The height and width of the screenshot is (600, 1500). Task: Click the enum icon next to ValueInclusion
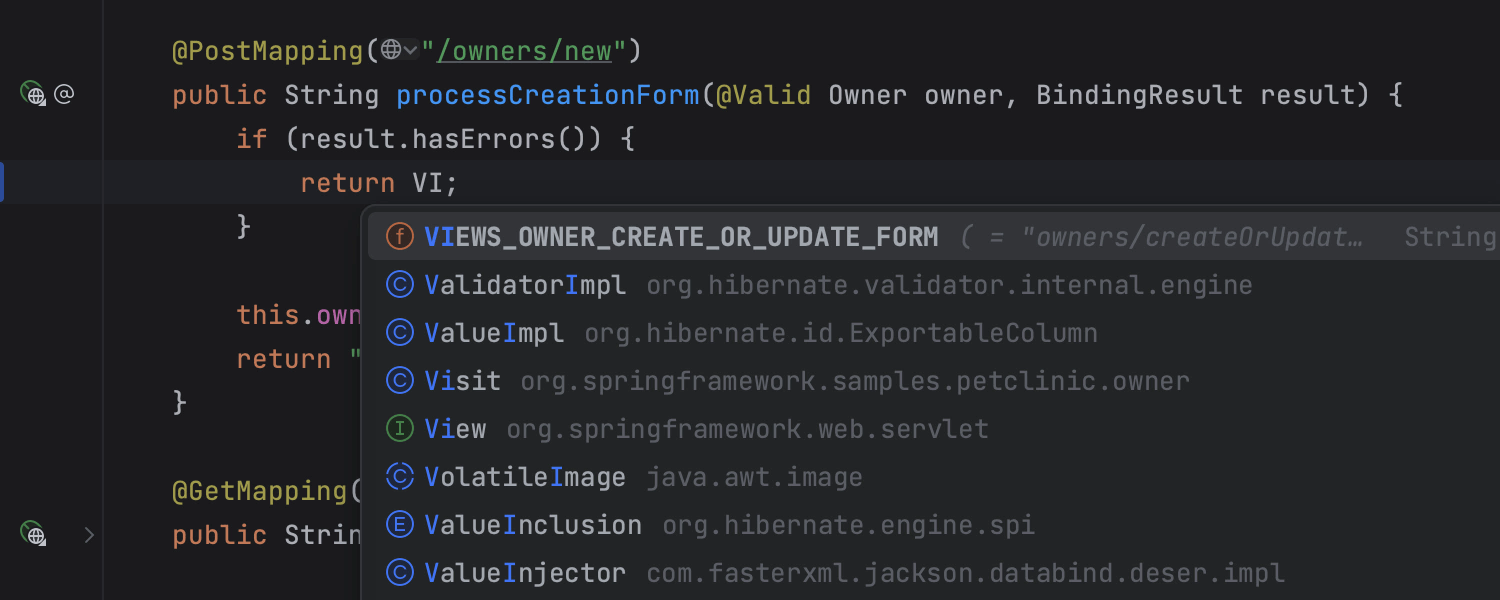click(x=400, y=525)
